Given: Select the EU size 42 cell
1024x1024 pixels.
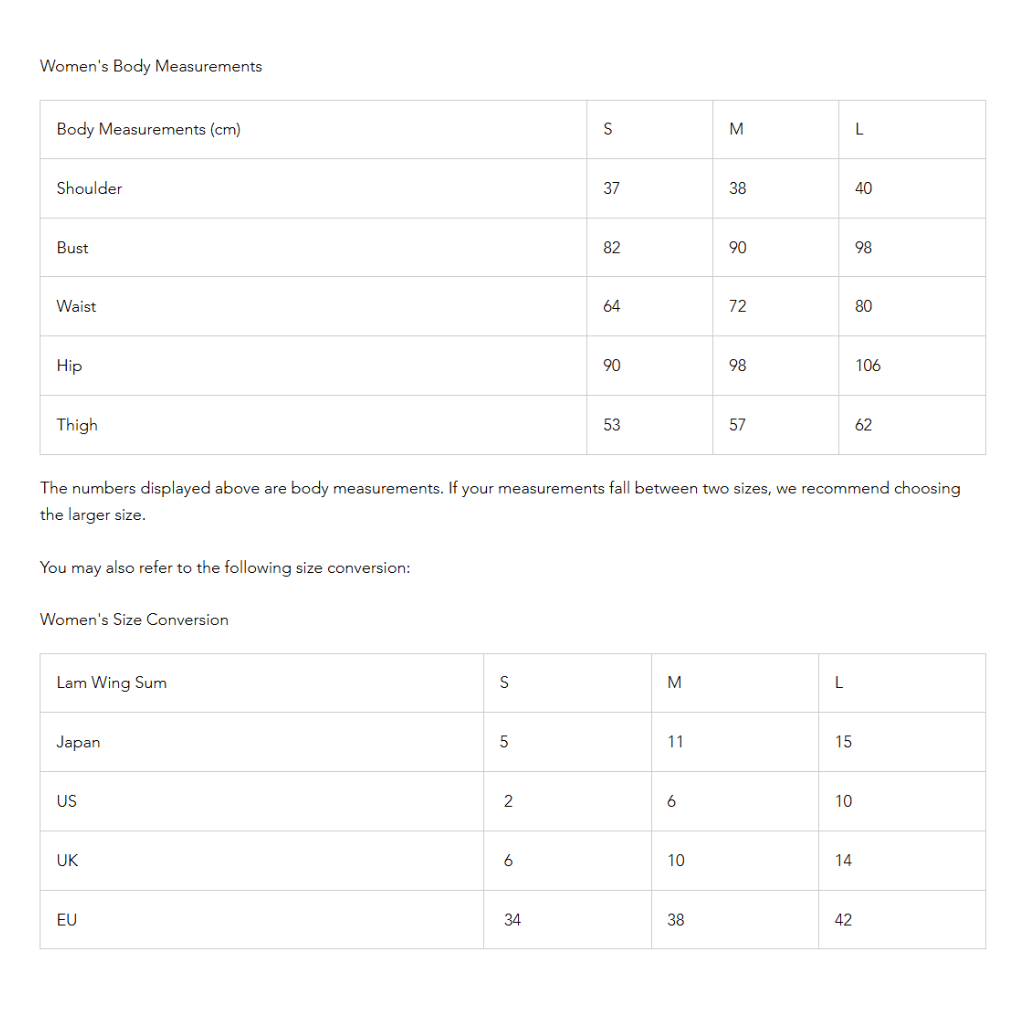Looking at the screenshot, I should (x=843, y=920).
